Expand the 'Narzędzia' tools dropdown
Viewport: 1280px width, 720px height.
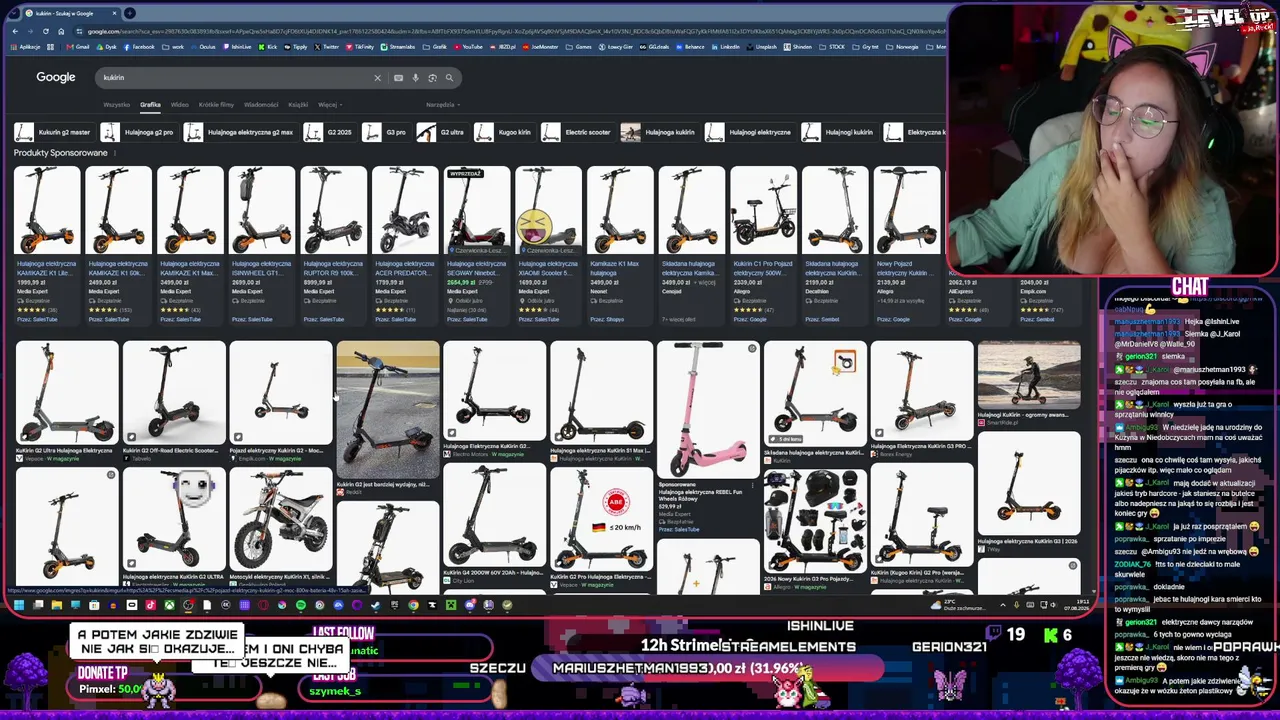442,104
